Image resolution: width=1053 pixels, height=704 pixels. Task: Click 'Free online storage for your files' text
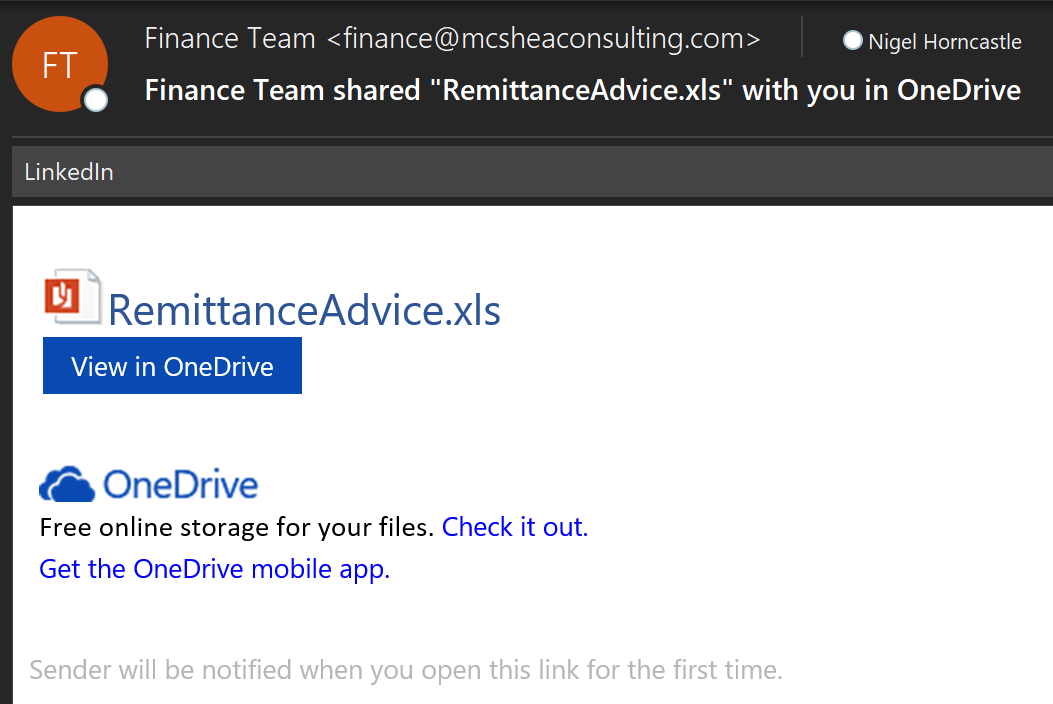click(x=237, y=527)
